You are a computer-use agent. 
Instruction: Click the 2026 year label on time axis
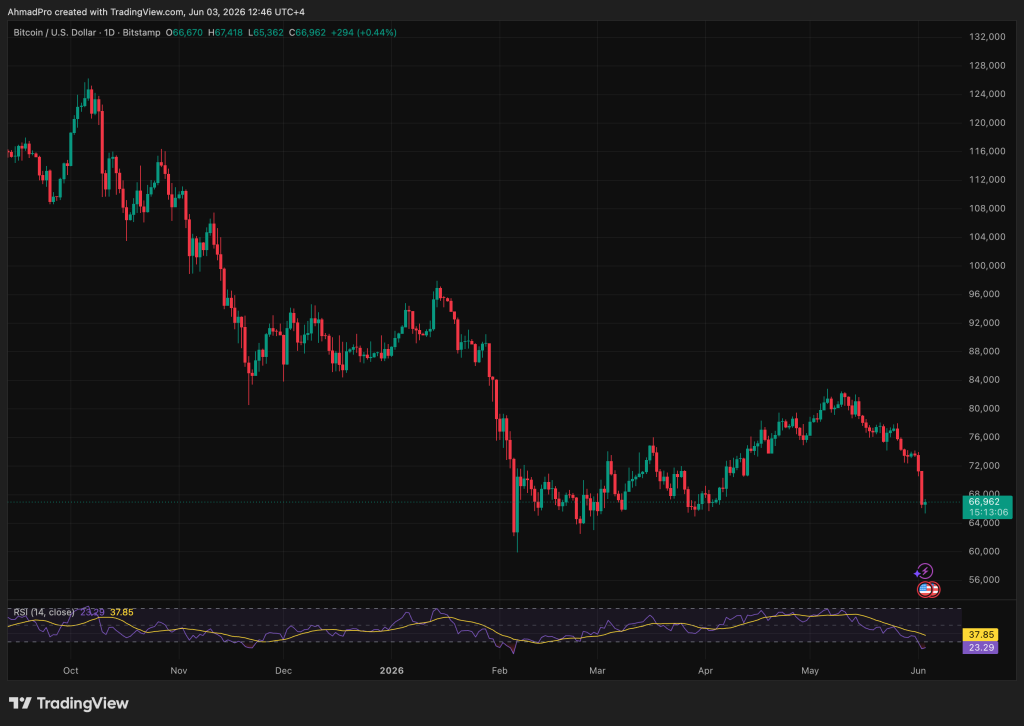click(x=392, y=671)
